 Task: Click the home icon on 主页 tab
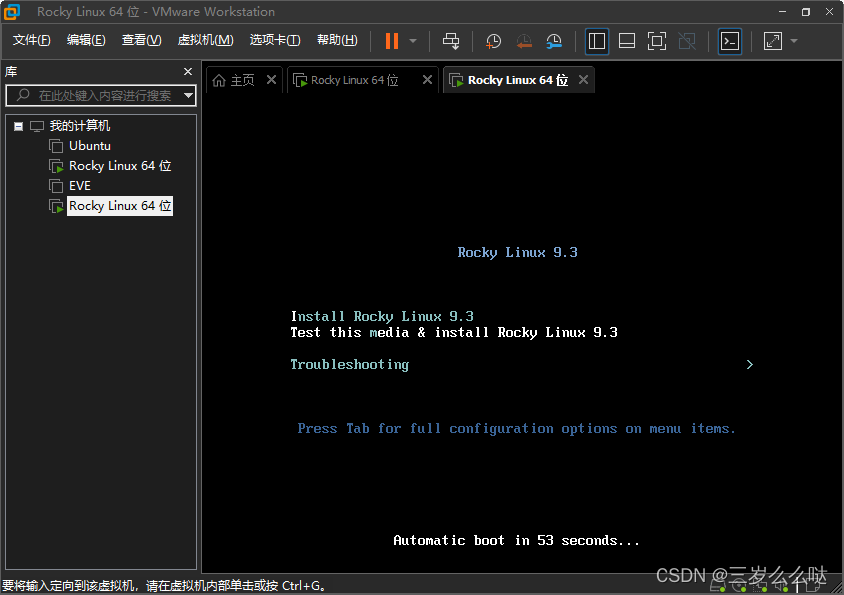pyautogui.click(x=219, y=80)
